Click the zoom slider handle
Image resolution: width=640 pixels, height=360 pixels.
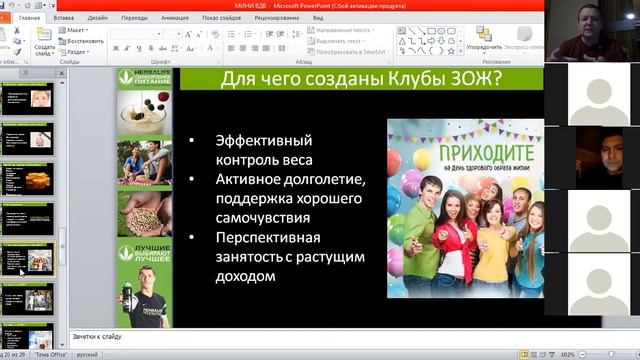pyautogui.click(x=611, y=355)
